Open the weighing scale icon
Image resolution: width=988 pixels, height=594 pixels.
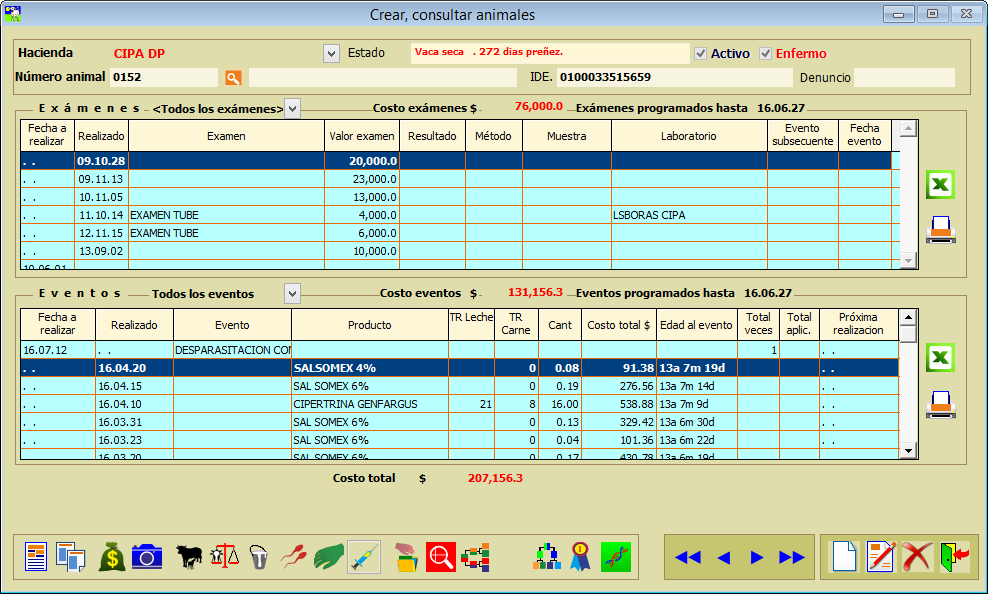225,556
